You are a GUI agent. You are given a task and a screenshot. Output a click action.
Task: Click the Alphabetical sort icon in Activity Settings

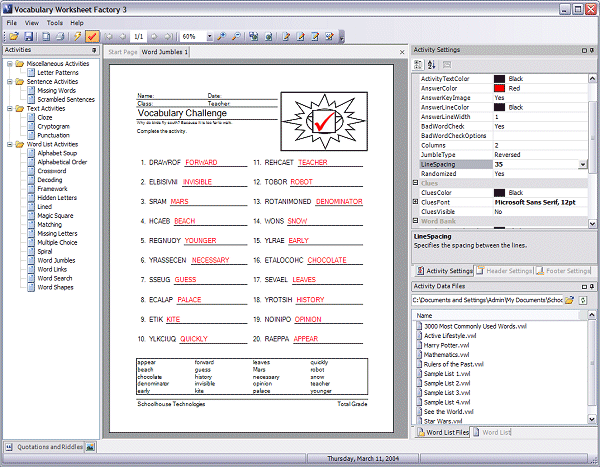point(432,65)
